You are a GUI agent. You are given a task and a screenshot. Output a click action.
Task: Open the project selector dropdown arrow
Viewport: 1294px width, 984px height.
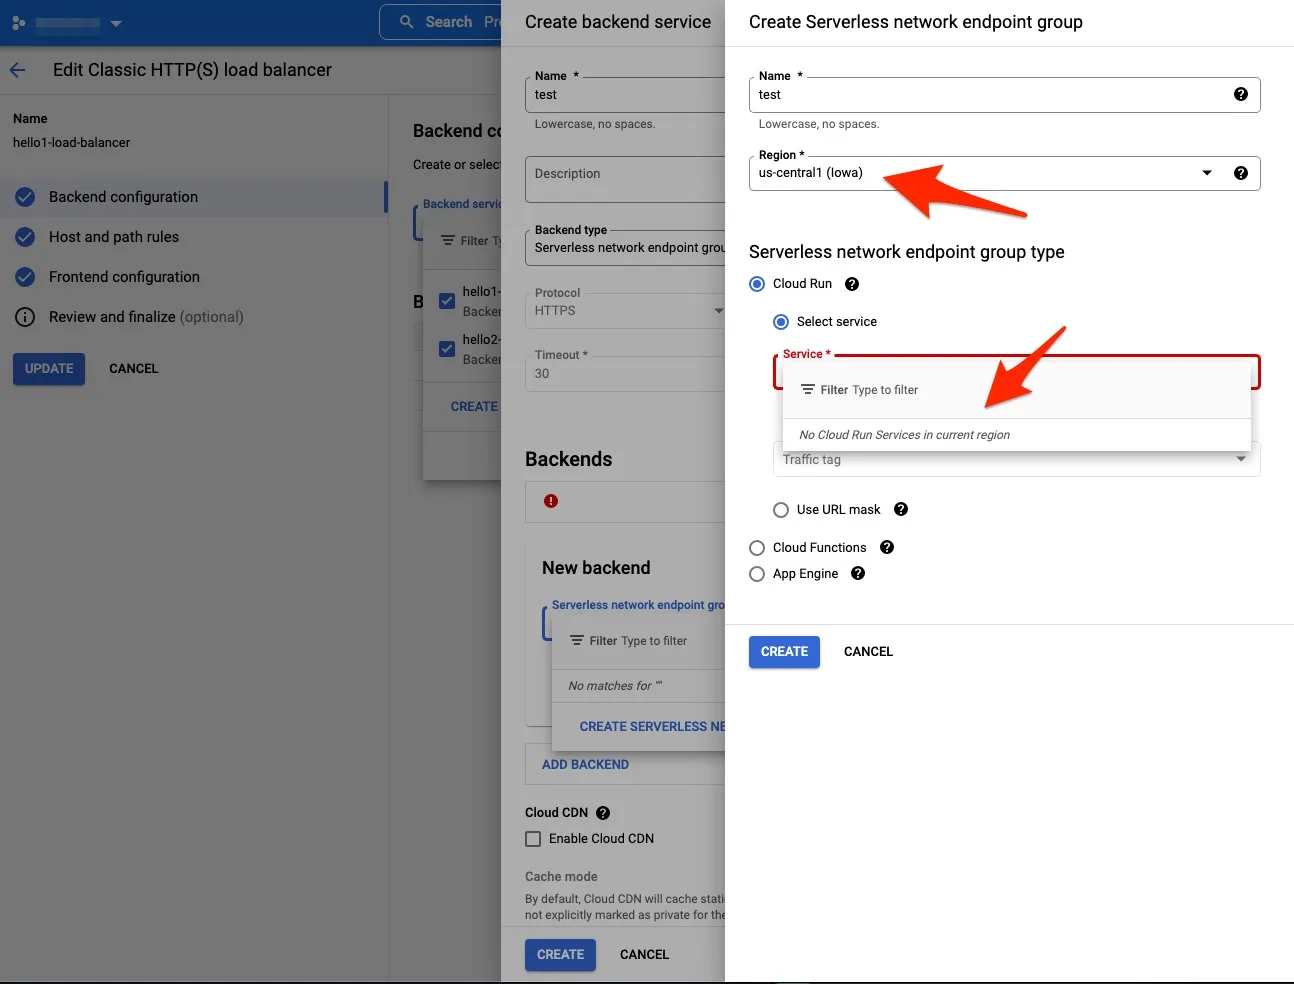(x=116, y=23)
